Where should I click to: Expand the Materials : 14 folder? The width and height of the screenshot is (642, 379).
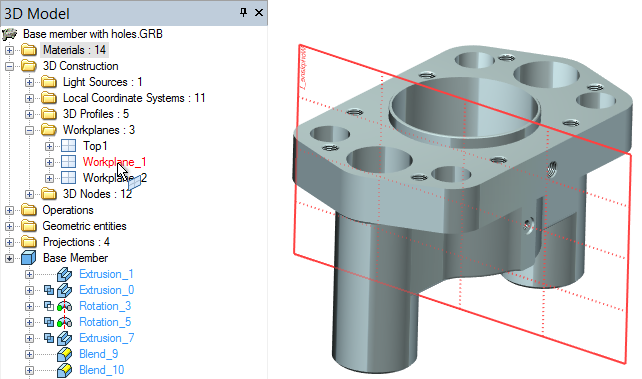9,50
